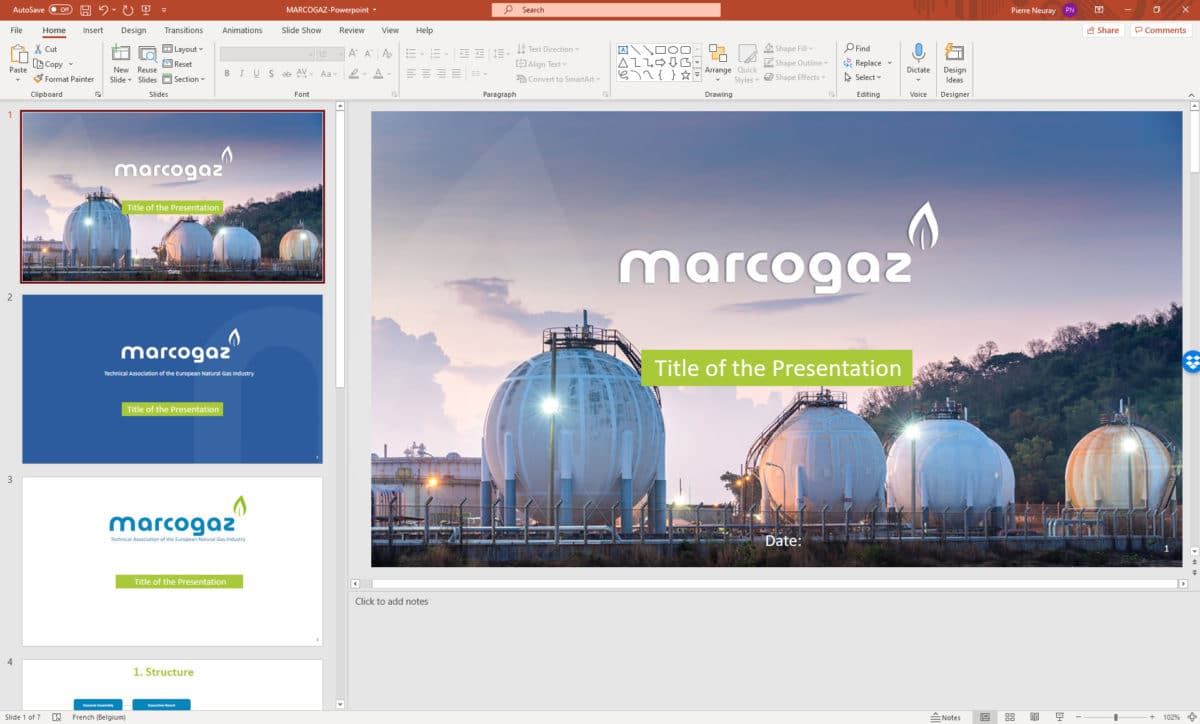Open the File menu

[16, 30]
